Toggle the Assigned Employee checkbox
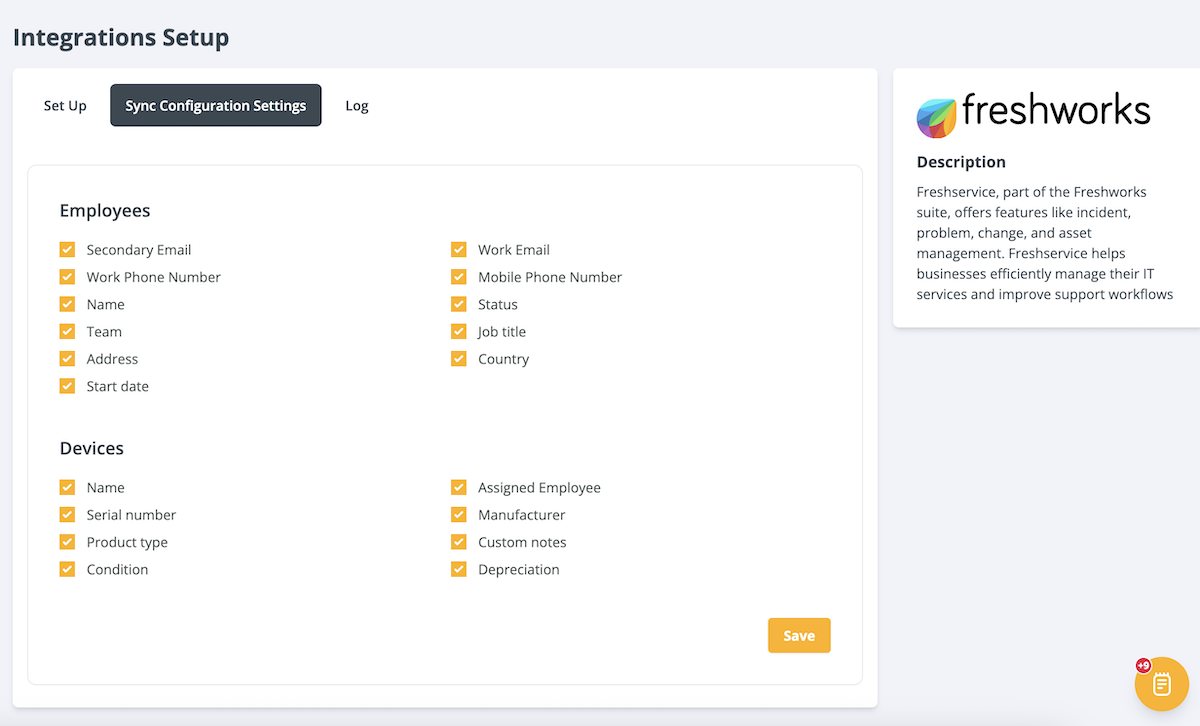Image resolution: width=1200 pixels, height=726 pixels. pos(459,488)
